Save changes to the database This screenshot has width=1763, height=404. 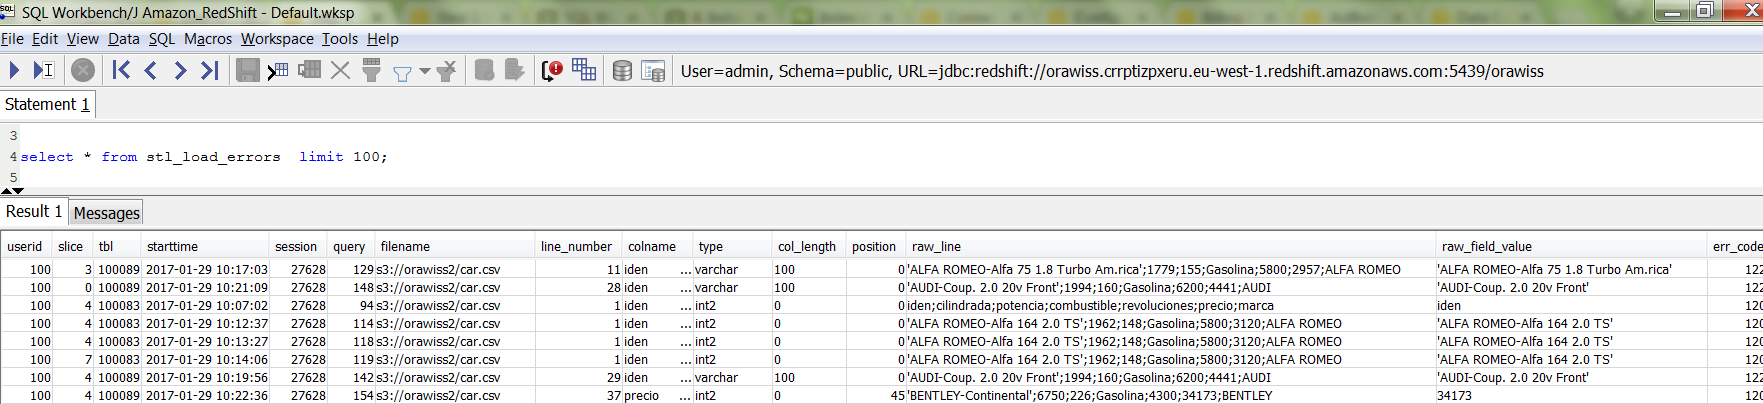tap(248, 70)
